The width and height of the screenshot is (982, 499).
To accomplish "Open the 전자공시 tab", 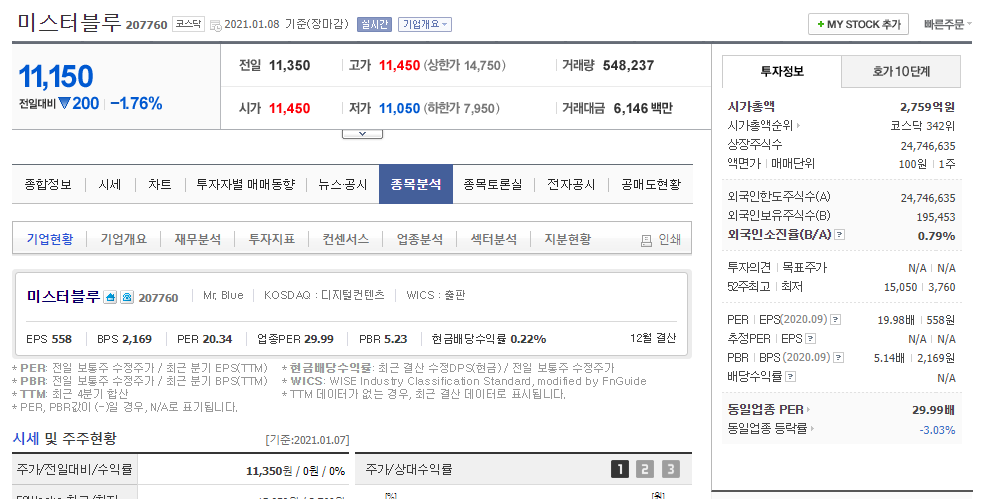I will 571,185.
